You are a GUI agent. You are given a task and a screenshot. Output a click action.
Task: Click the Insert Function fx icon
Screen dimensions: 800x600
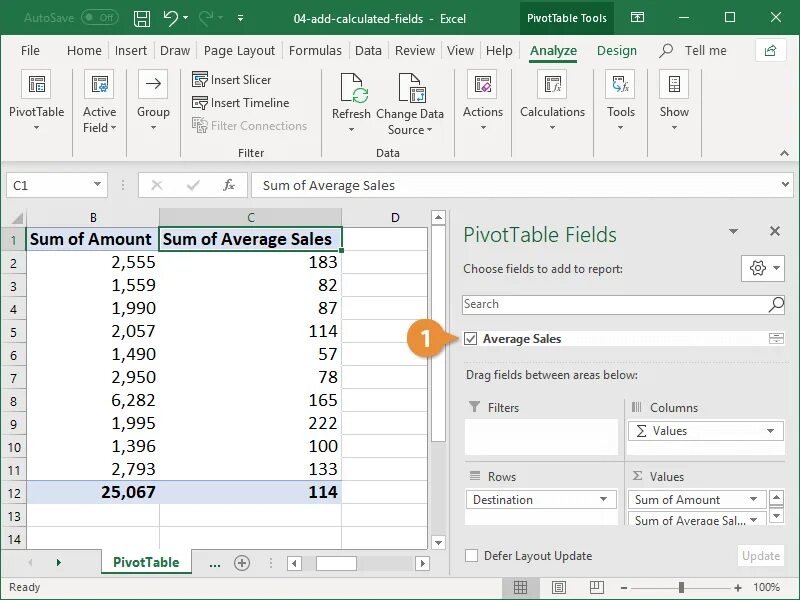click(229, 185)
